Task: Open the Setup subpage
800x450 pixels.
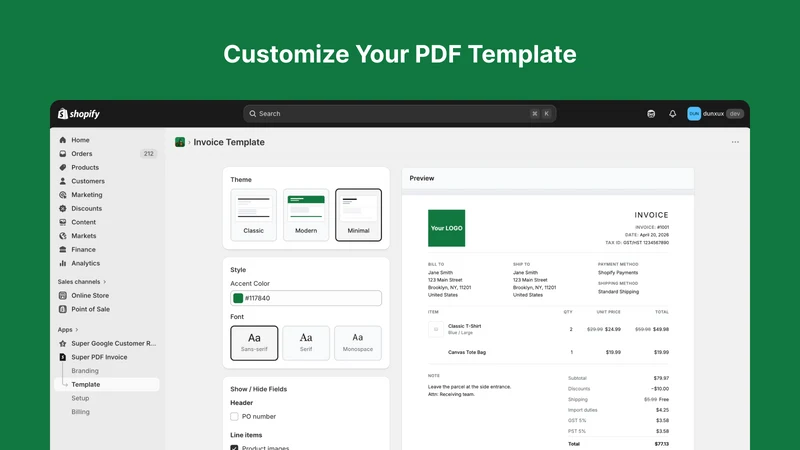Action: (80, 398)
